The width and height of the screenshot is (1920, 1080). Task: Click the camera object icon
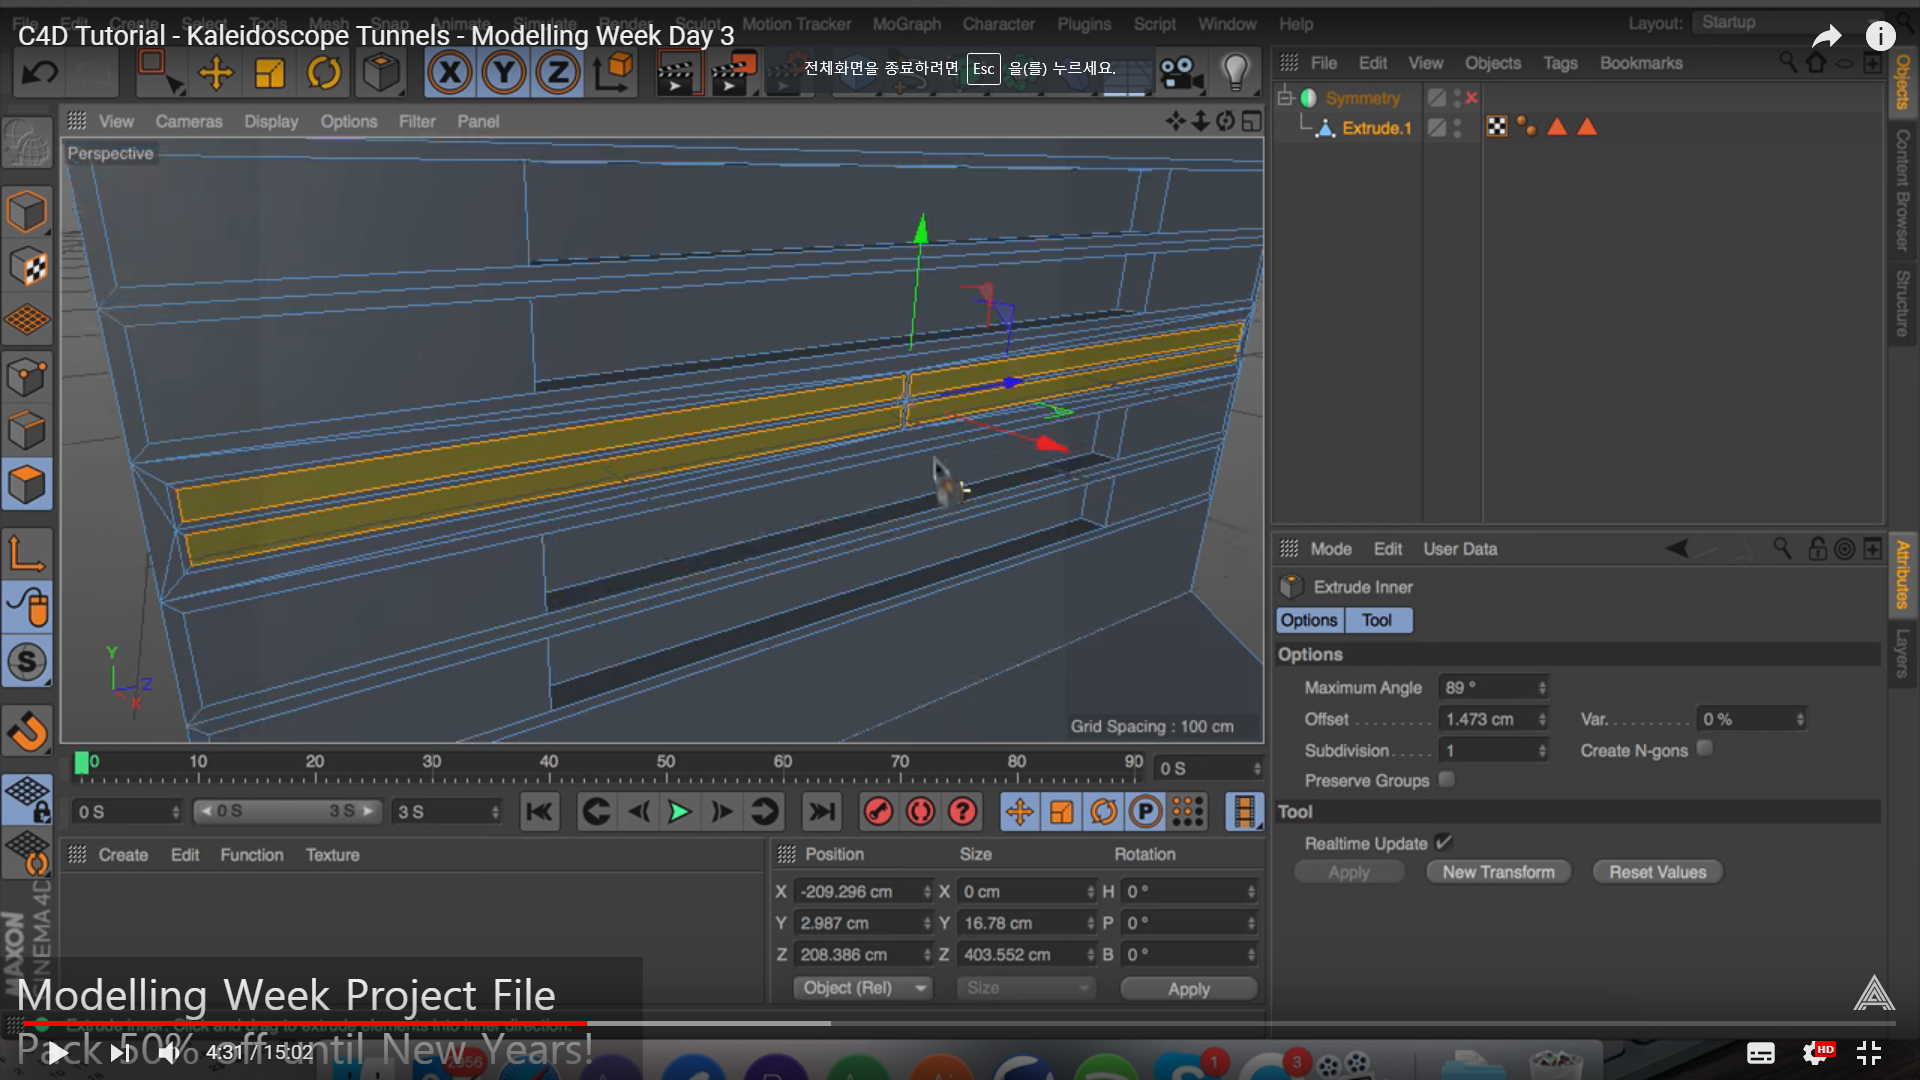point(1180,73)
